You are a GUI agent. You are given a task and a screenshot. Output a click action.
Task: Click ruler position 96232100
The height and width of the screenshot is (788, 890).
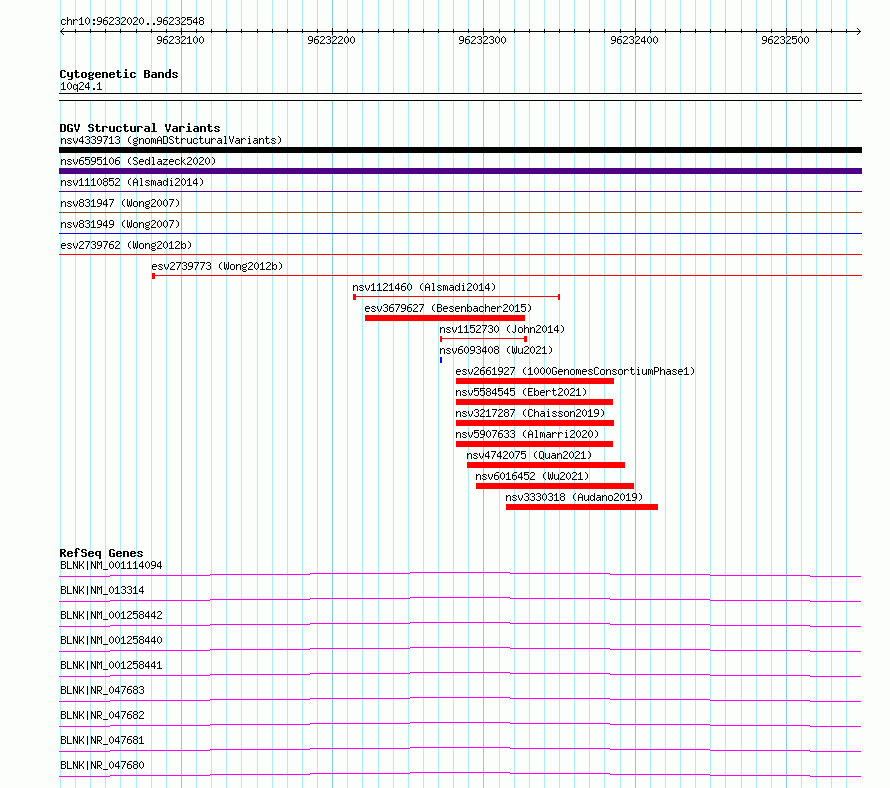coord(180,40)
